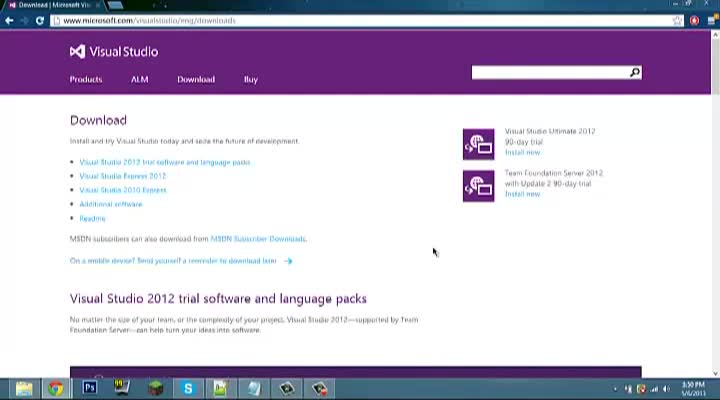Open Visual Studio 2012 trial software link

click(x=165, y=162)
